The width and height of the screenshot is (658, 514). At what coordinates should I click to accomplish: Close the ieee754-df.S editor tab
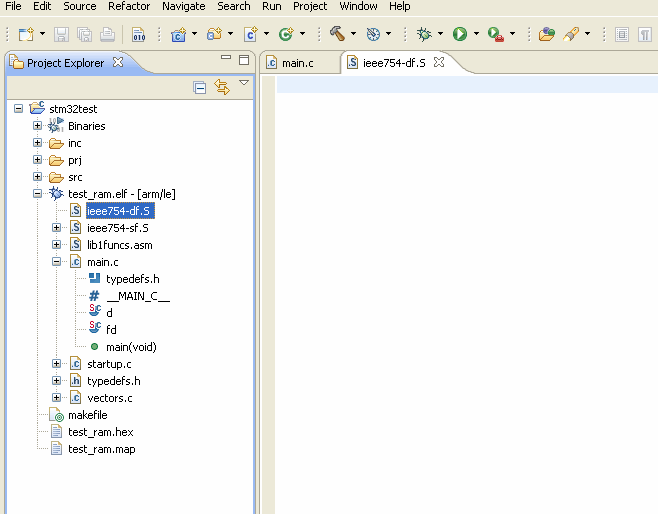[x=439, y=63]
